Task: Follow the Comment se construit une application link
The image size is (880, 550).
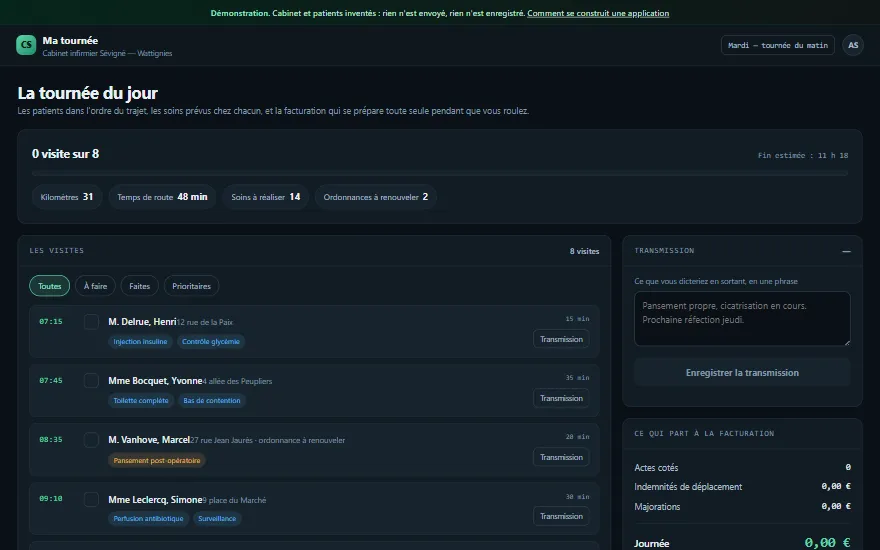Action: (x=598, y=13)
